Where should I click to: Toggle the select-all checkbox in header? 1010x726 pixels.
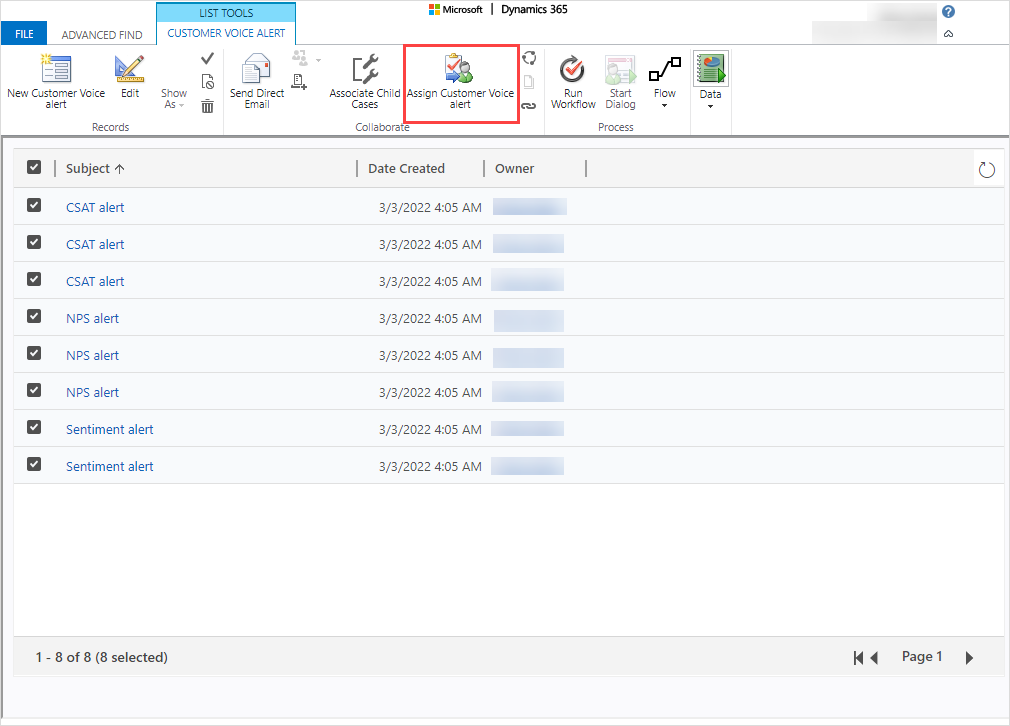click(34, 167)
